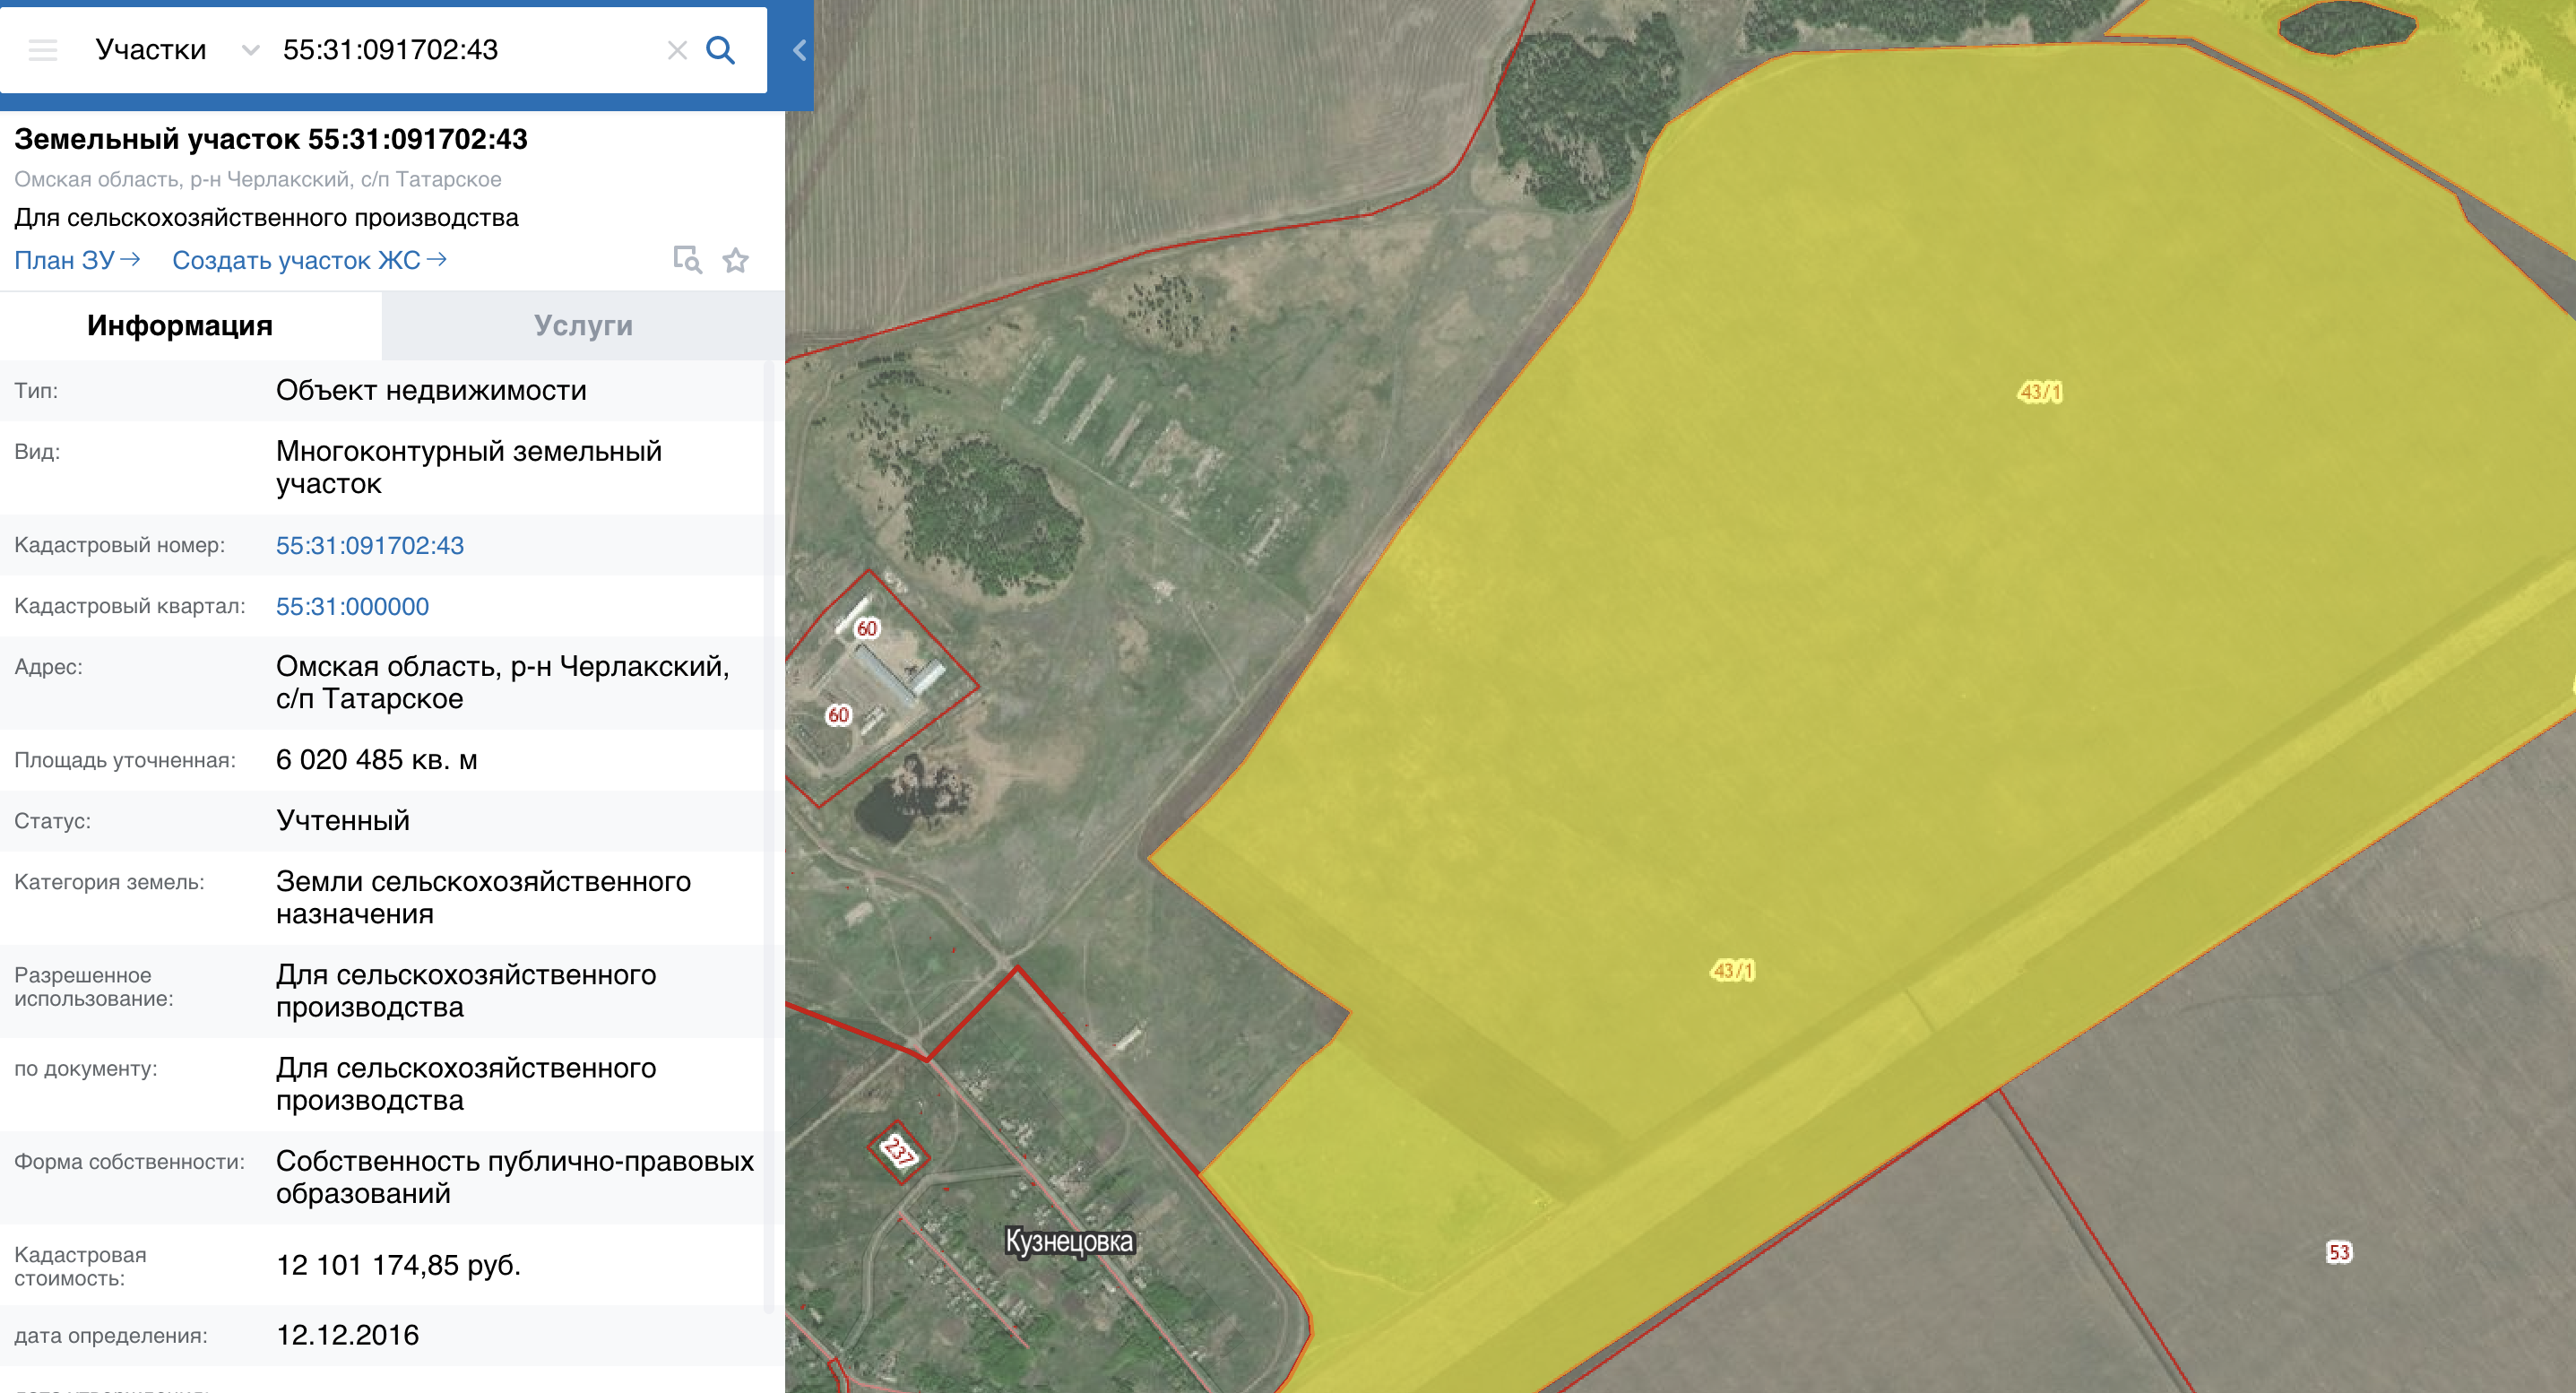
Task: Switch to the Информация tab
Action: [x=180, y=326]
